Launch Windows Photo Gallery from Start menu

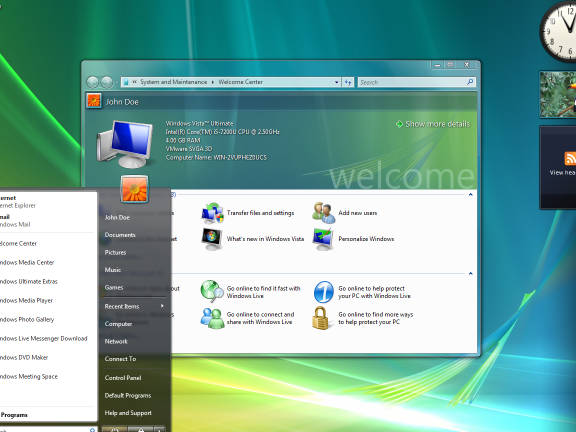click(27, 320)
